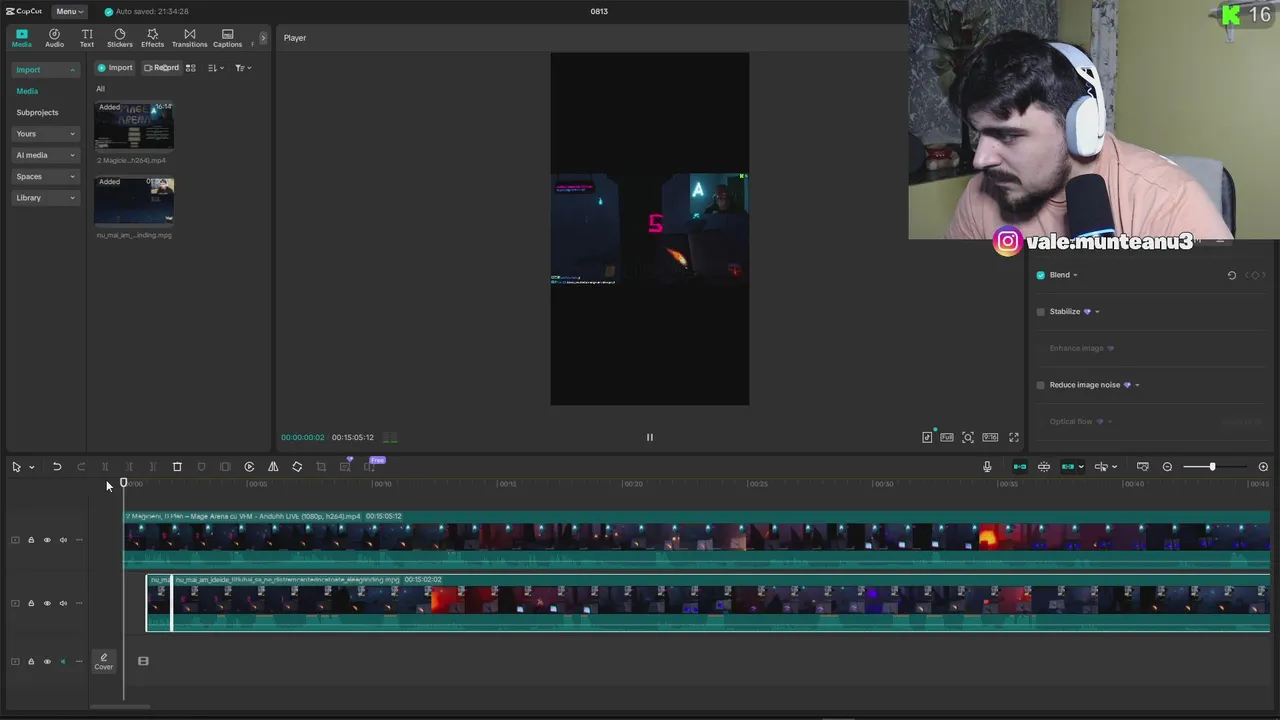This screenshot has width=1280, height=720.
Task: Enter fullscreen player mode
Action: (x=1013, y=437)
